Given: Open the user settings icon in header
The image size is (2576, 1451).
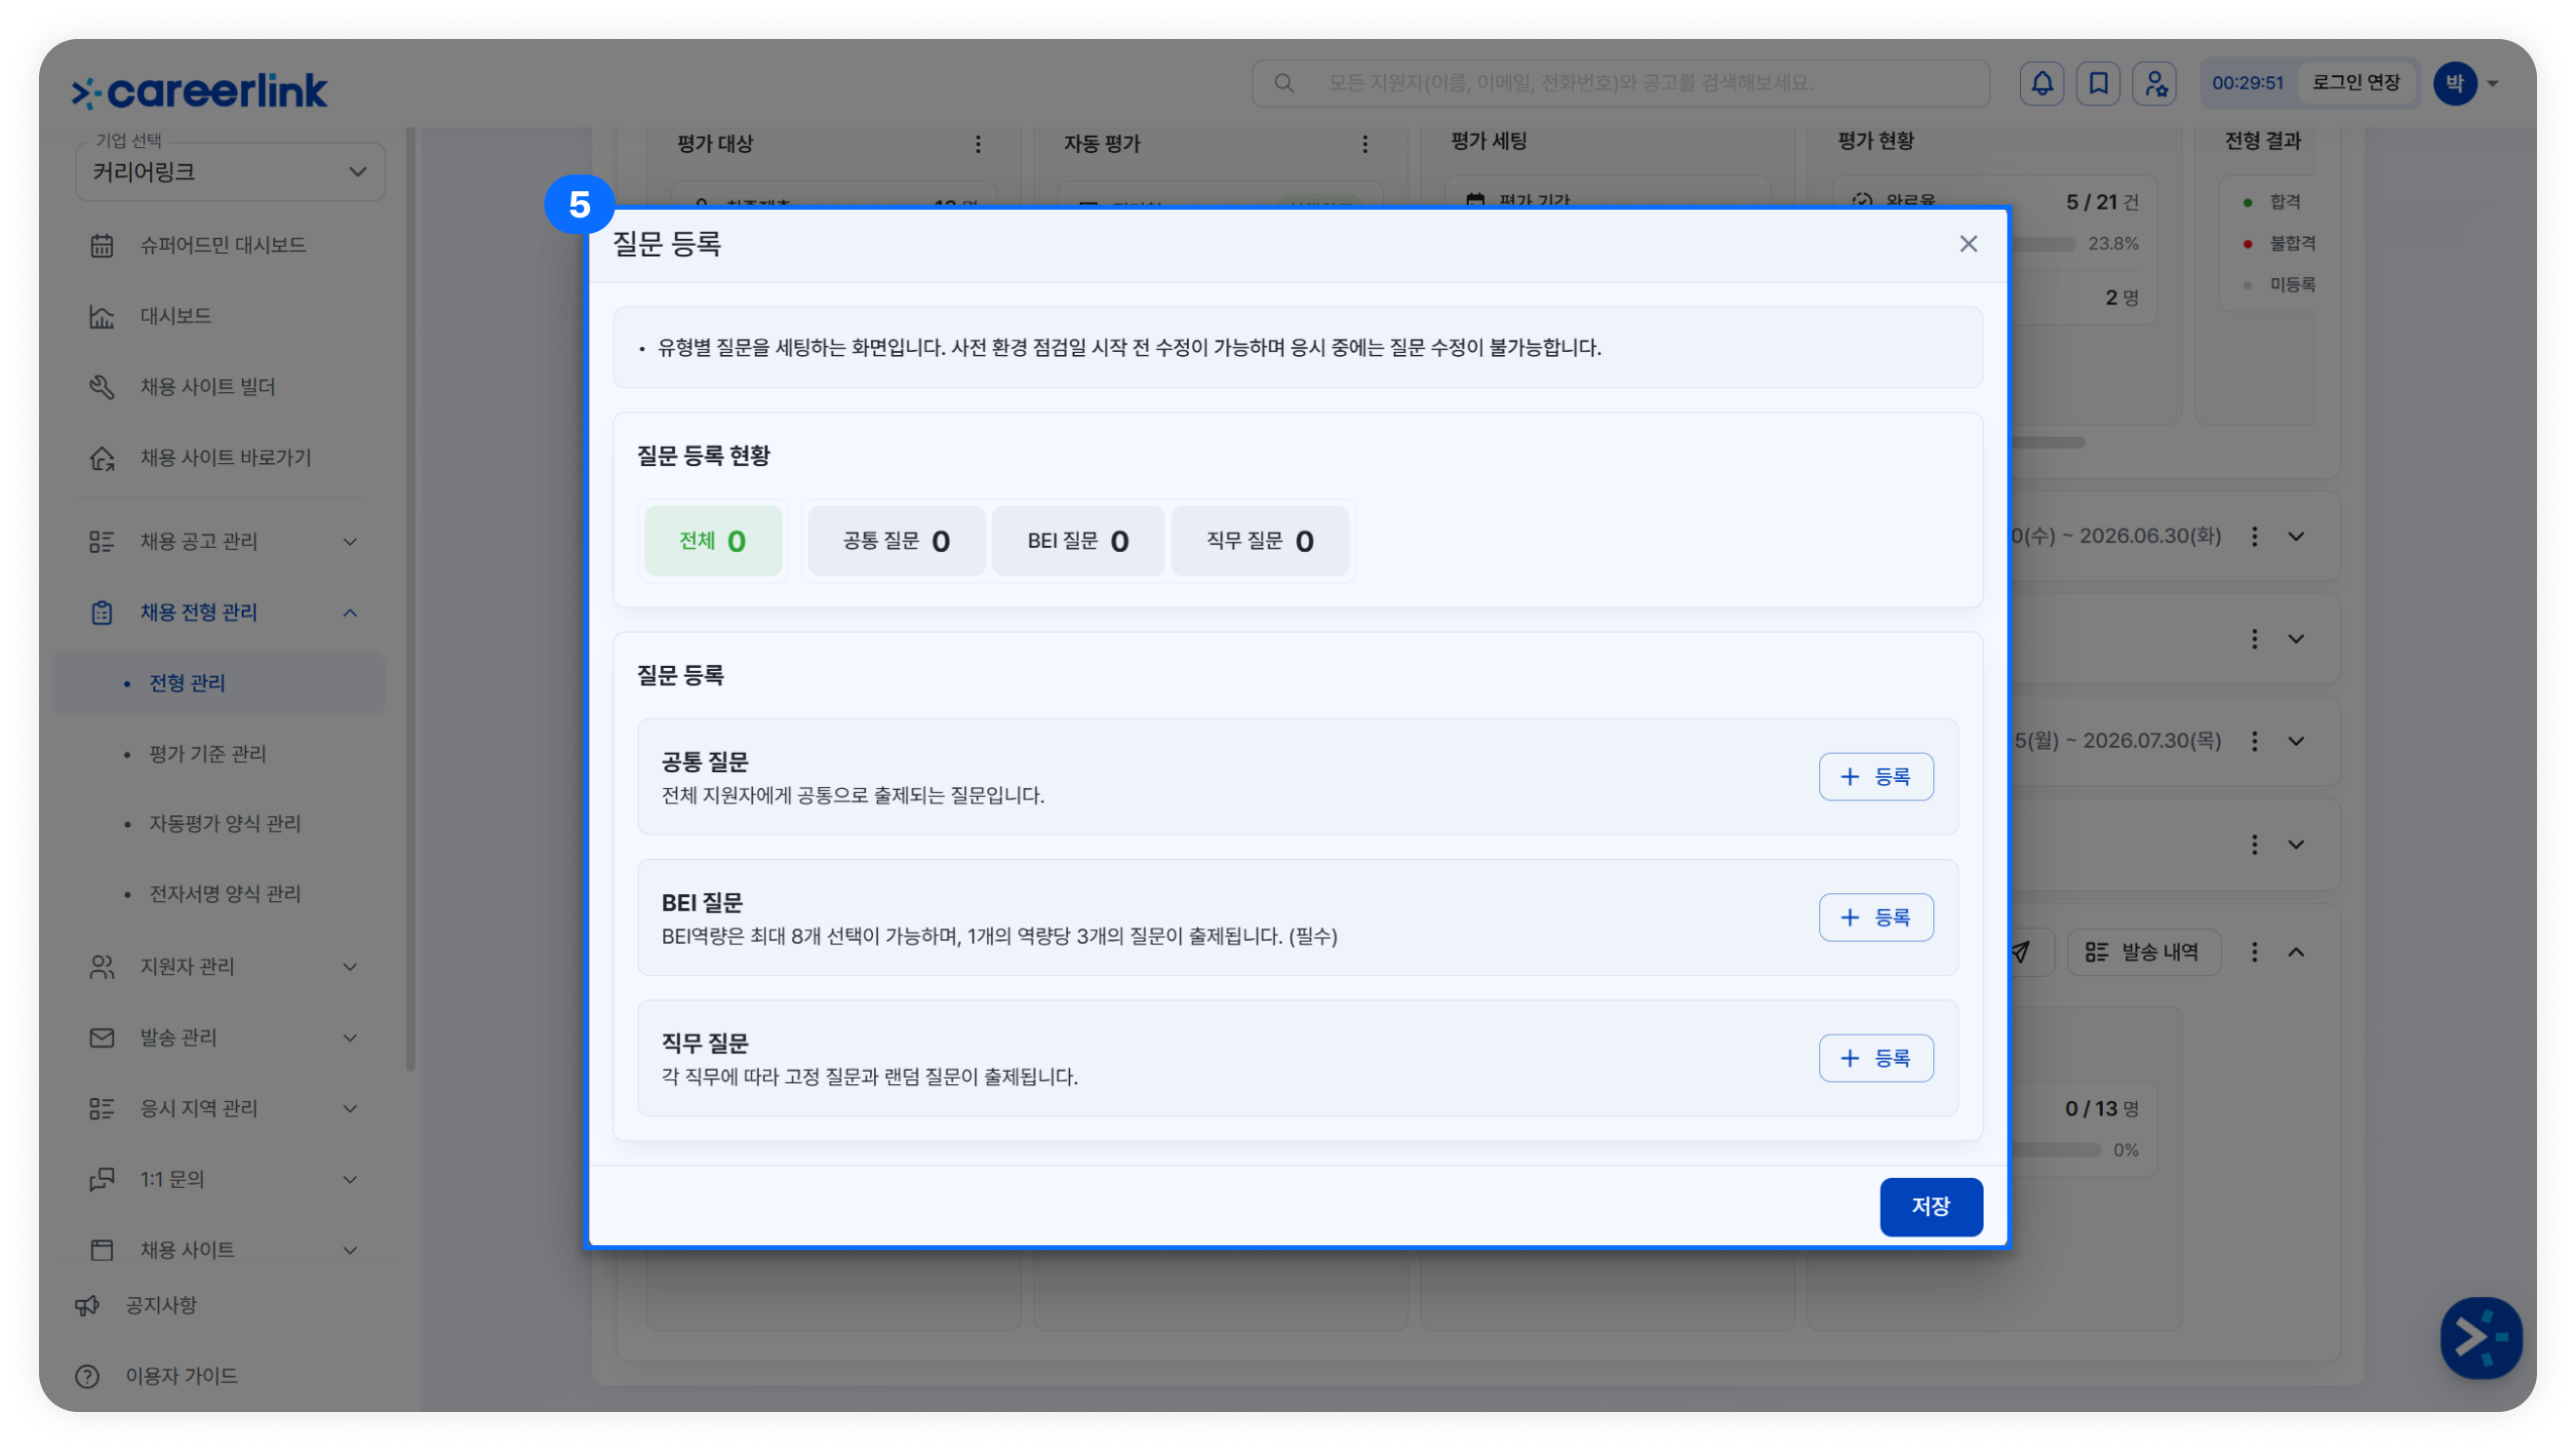Looking at the screenshot, I should [x=2155, y=83].
